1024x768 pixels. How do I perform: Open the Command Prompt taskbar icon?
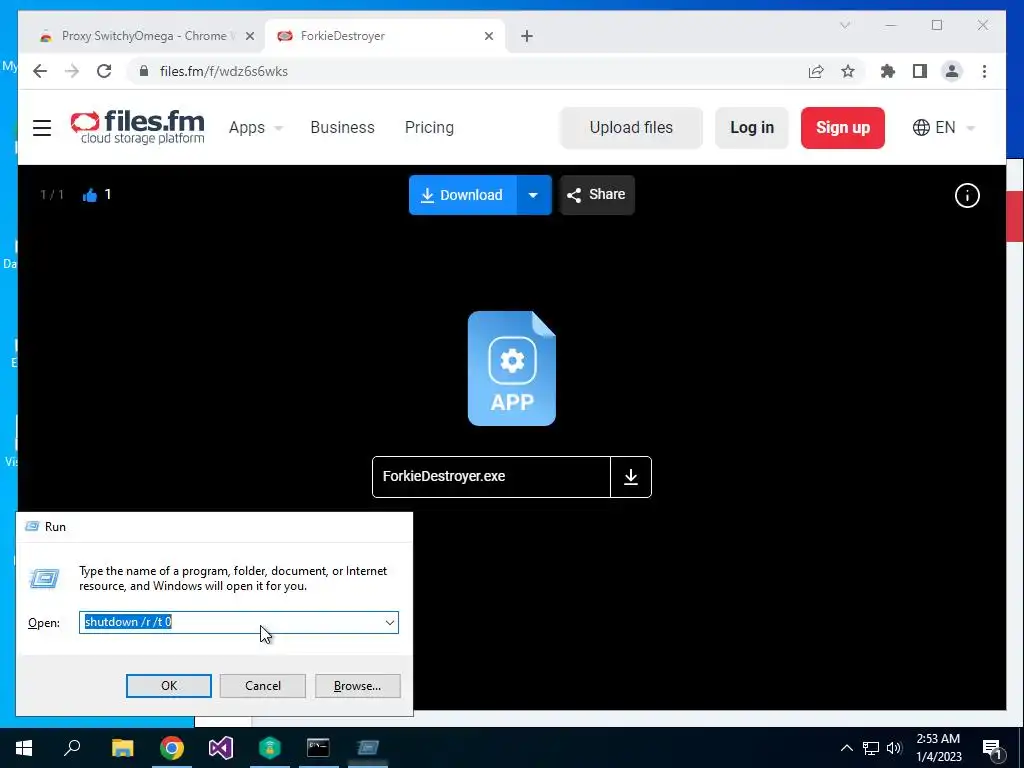click(x=319, y=748)
